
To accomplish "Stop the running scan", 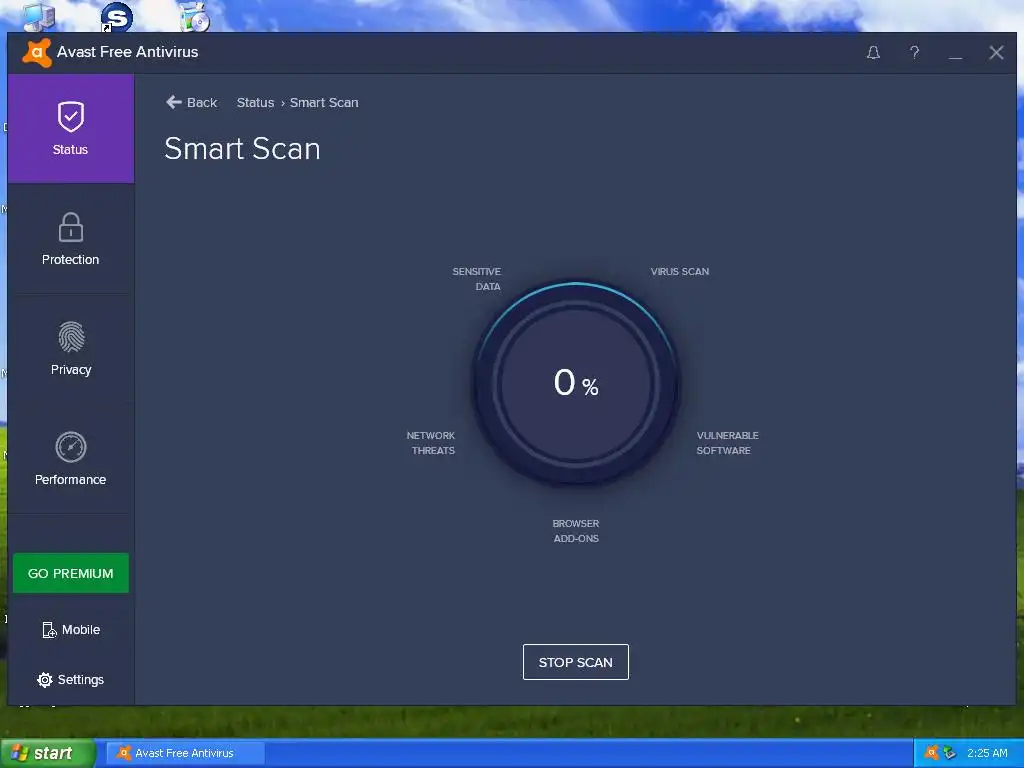I will point(575,662).
